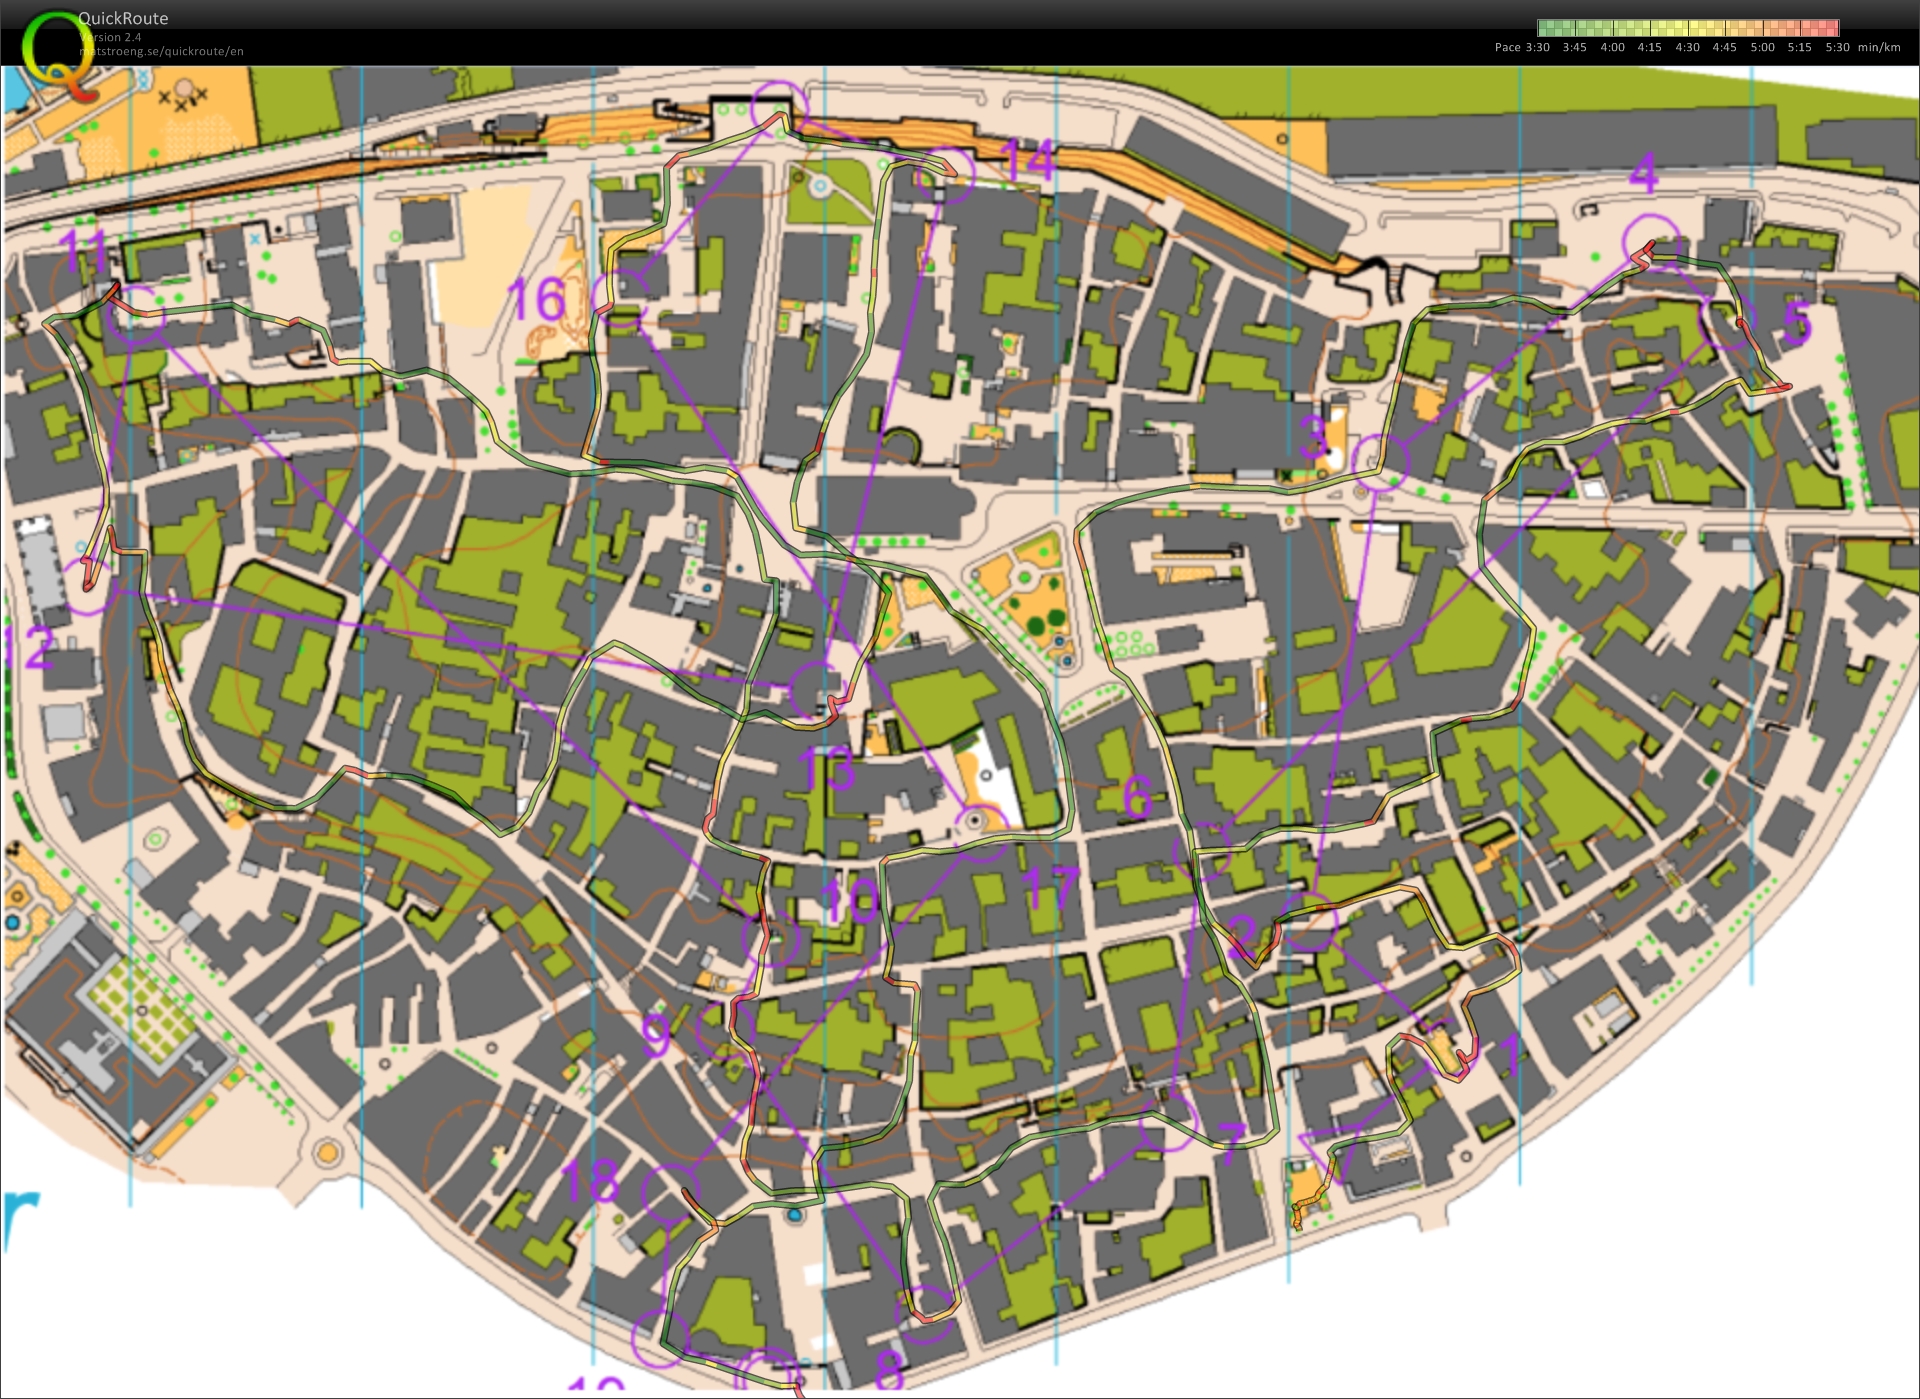This screenshot has width=1920, height=1399.
Task: Click the Pace 3:30 legend label
Action: [x=1522, y=47]
